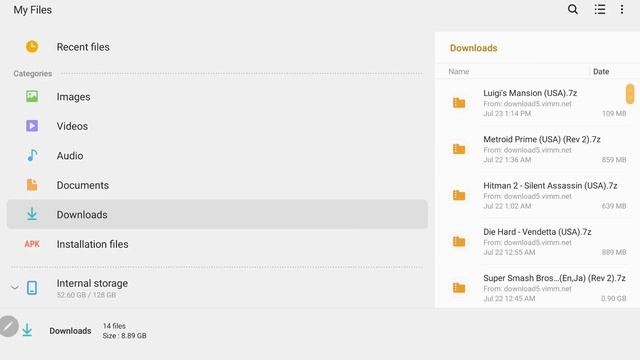This screenshot has width=640, height=360.
Task: Open the Videos category
Action: [x=217, y=126]
